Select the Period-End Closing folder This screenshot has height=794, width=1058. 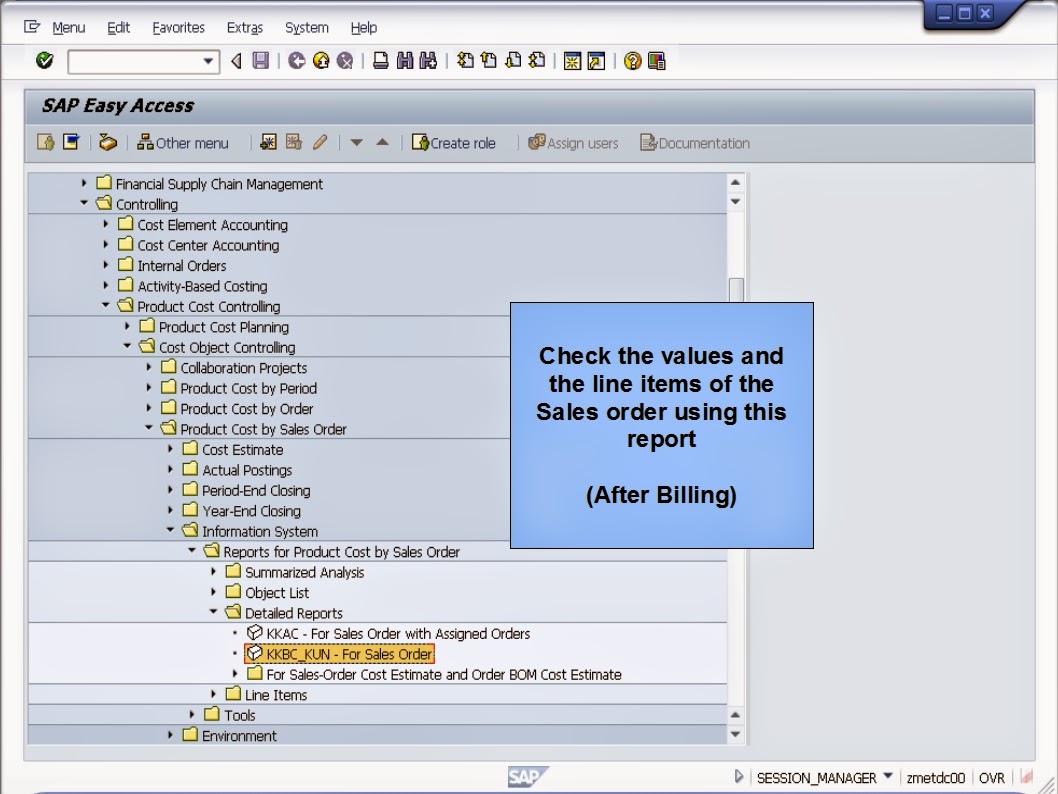[256, 490]
